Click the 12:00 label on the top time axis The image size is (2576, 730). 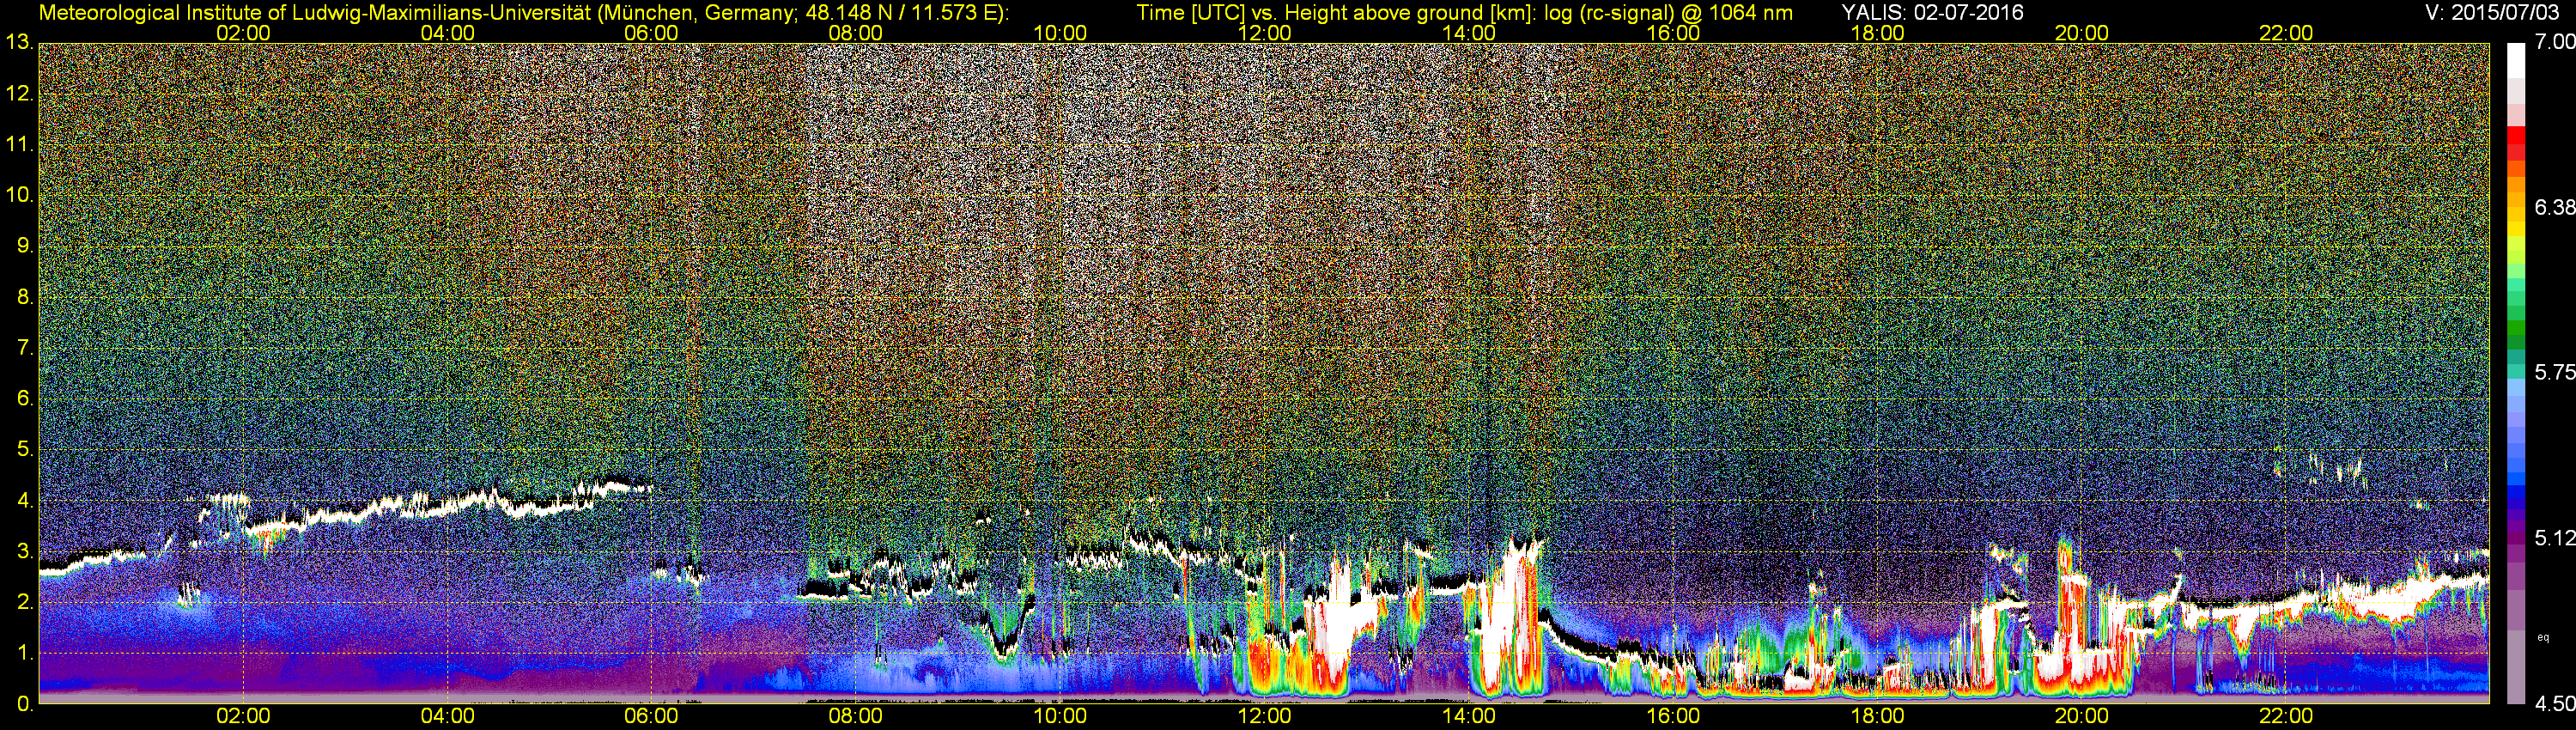click(x=1264, y=33)
